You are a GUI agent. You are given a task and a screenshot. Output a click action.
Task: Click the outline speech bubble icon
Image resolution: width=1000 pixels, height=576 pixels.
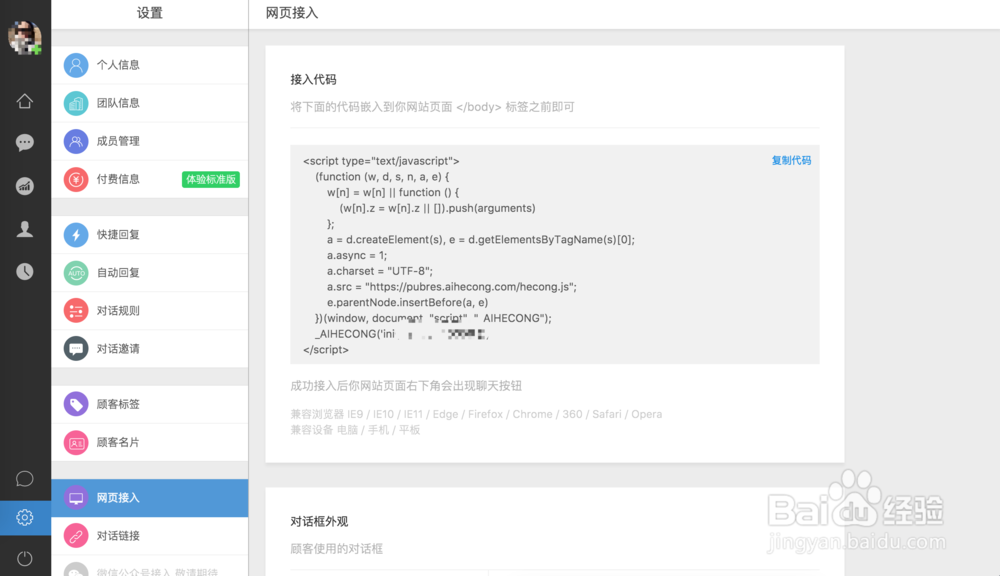coord(25,479)
